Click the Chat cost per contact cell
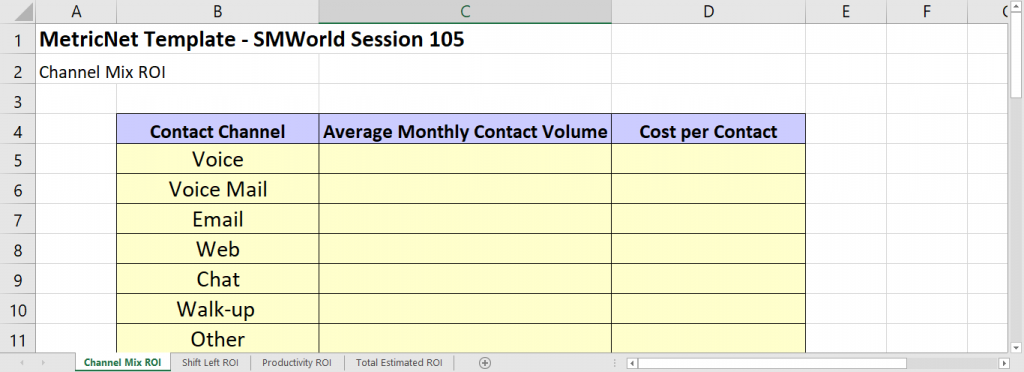Image resolution: width=1024 pixels, height=372 pixels. tap(709, 279)
